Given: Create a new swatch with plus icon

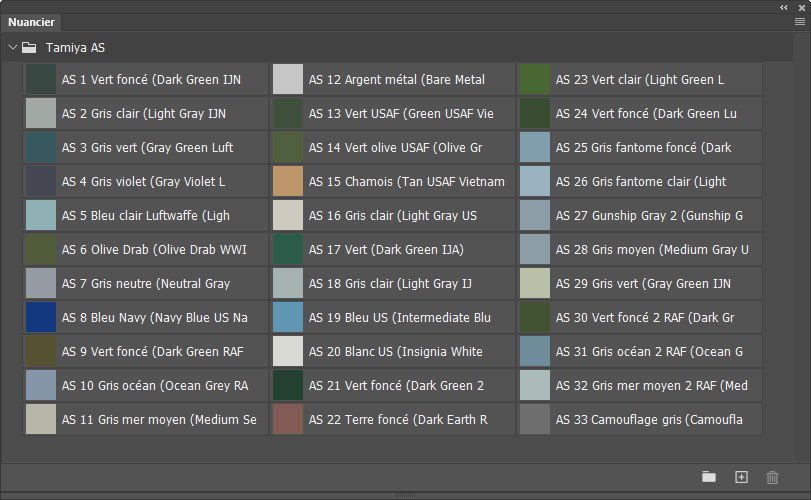Looking at the screenshot, I should [x=741, y=477].
